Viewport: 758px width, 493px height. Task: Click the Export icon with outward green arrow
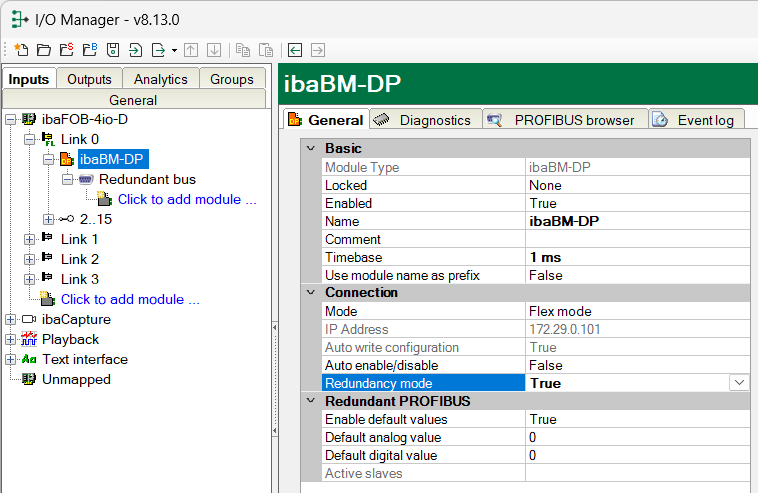[x=159, y=50]
